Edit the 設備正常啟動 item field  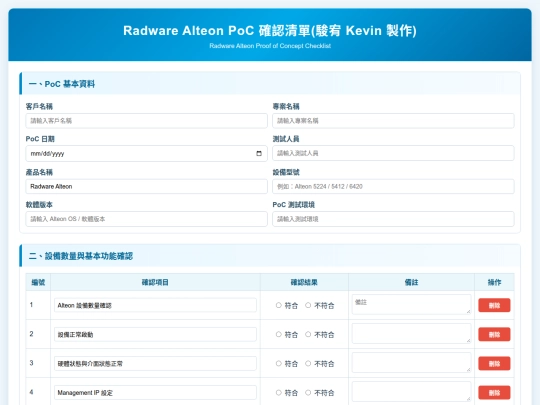point(155,334)
